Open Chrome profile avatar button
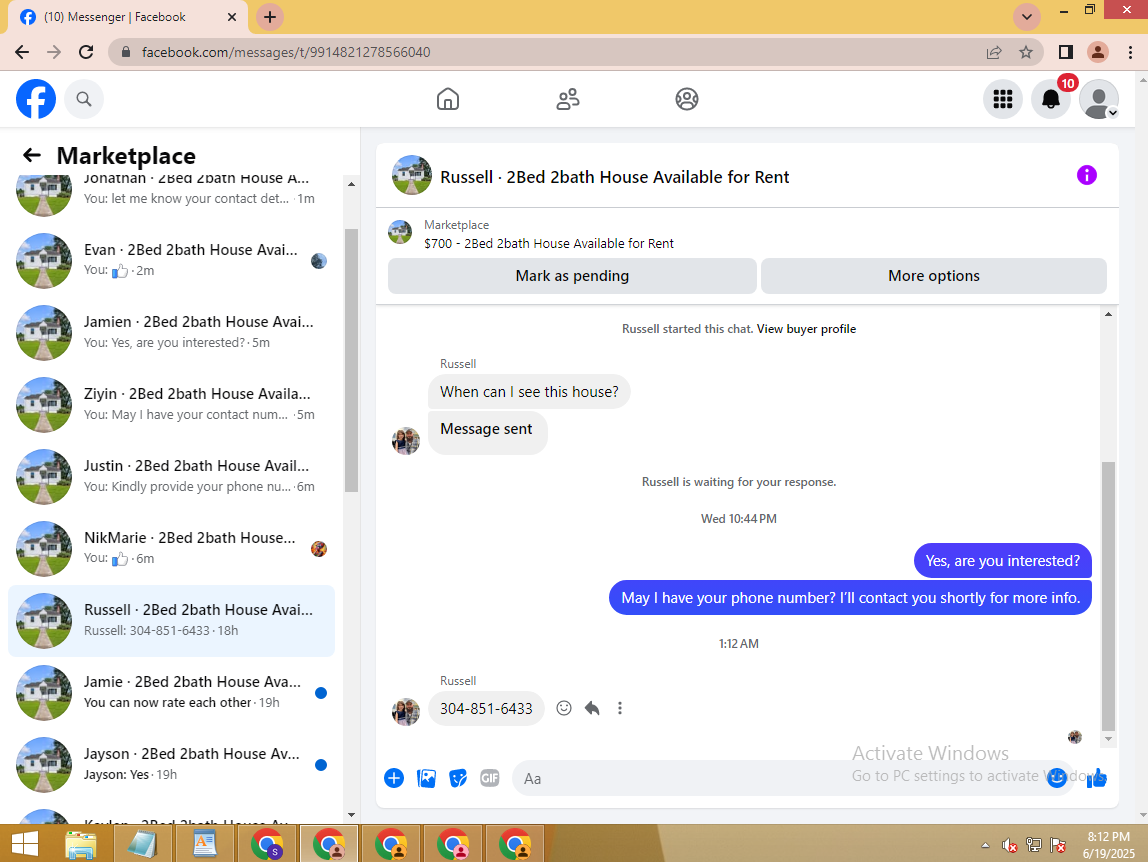Image resolution: width=1148 pixels, height=862 pixels. point(1097,52)
